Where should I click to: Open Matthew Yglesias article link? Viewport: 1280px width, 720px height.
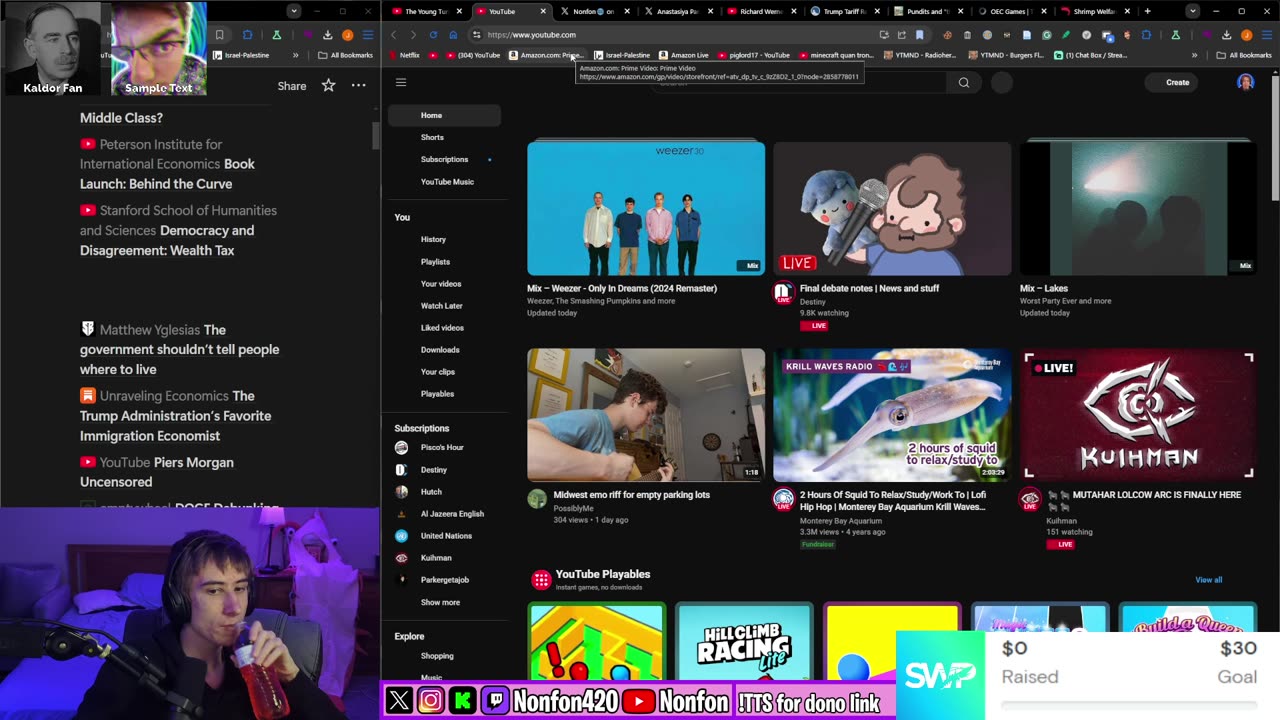point(180,349)
